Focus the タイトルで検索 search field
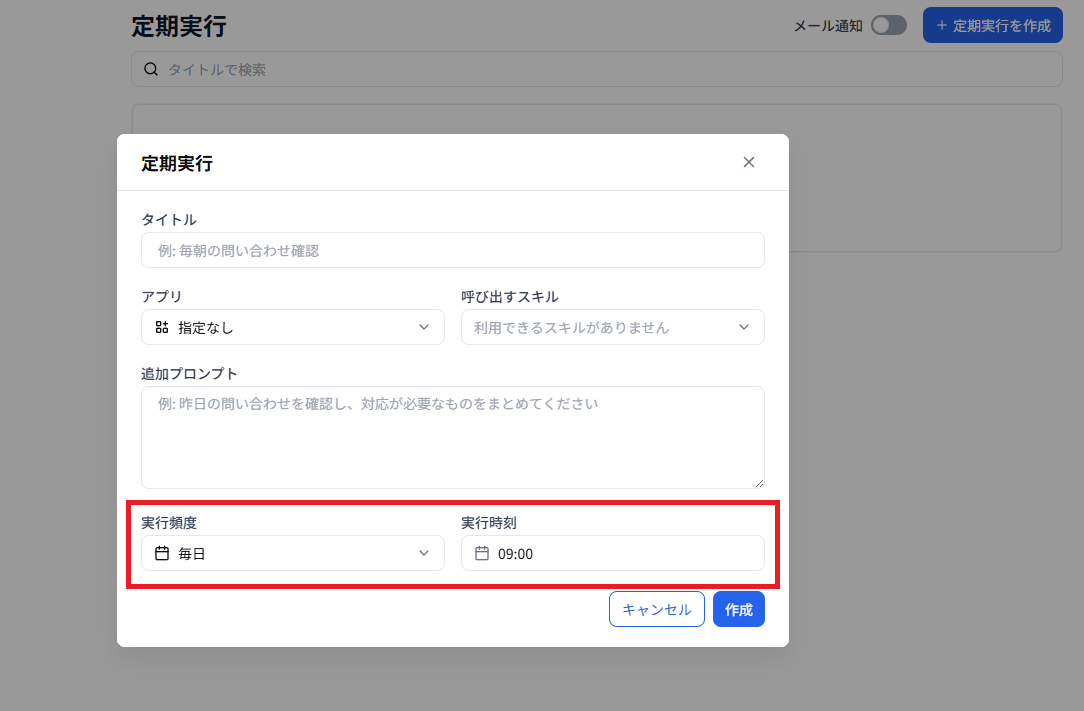The image size is (1084, 711). click(x=597, y=69)
